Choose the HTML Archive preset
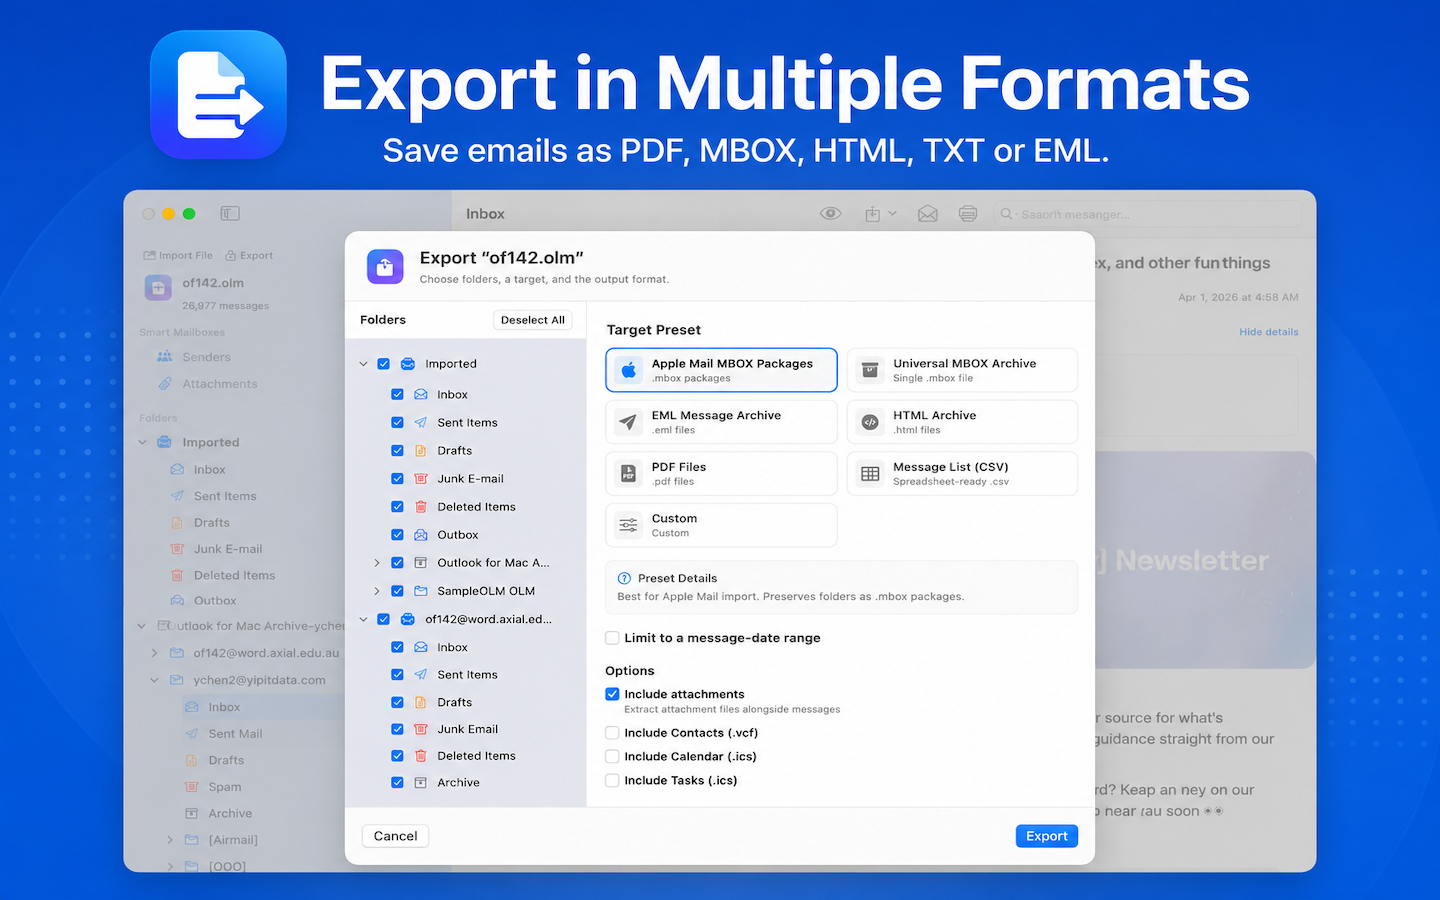The image size is (1440, 900). (x=962, y=422)
